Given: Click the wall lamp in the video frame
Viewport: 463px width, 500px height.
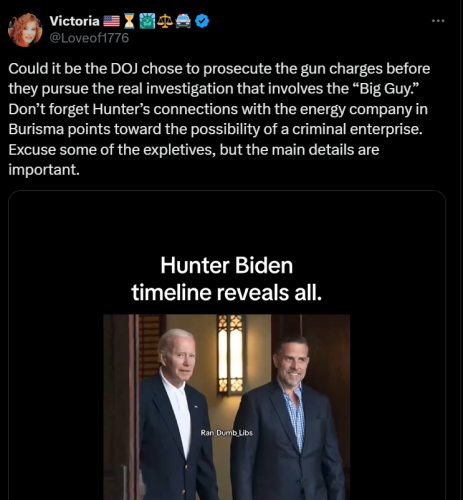Looking at the screenshot, I should click(230, 353).
